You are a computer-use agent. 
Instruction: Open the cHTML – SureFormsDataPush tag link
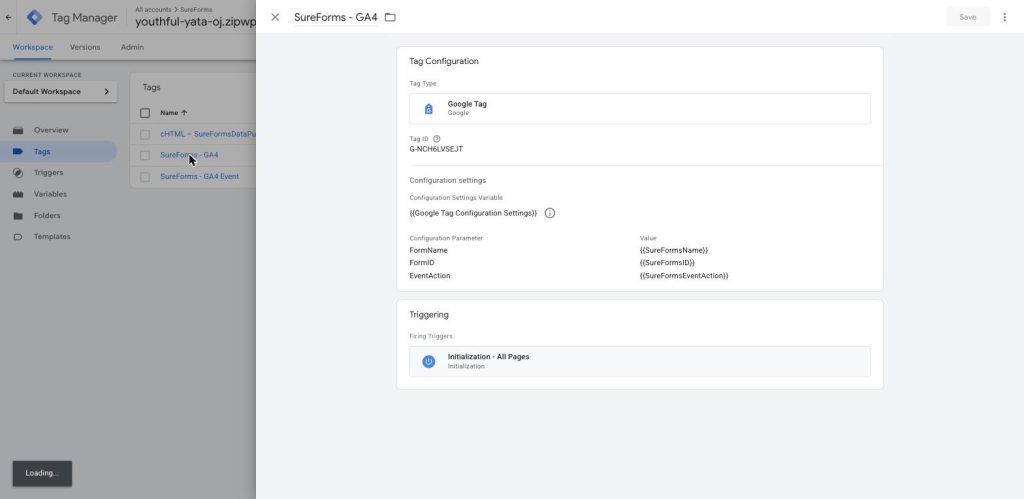(x=208, y=134)
